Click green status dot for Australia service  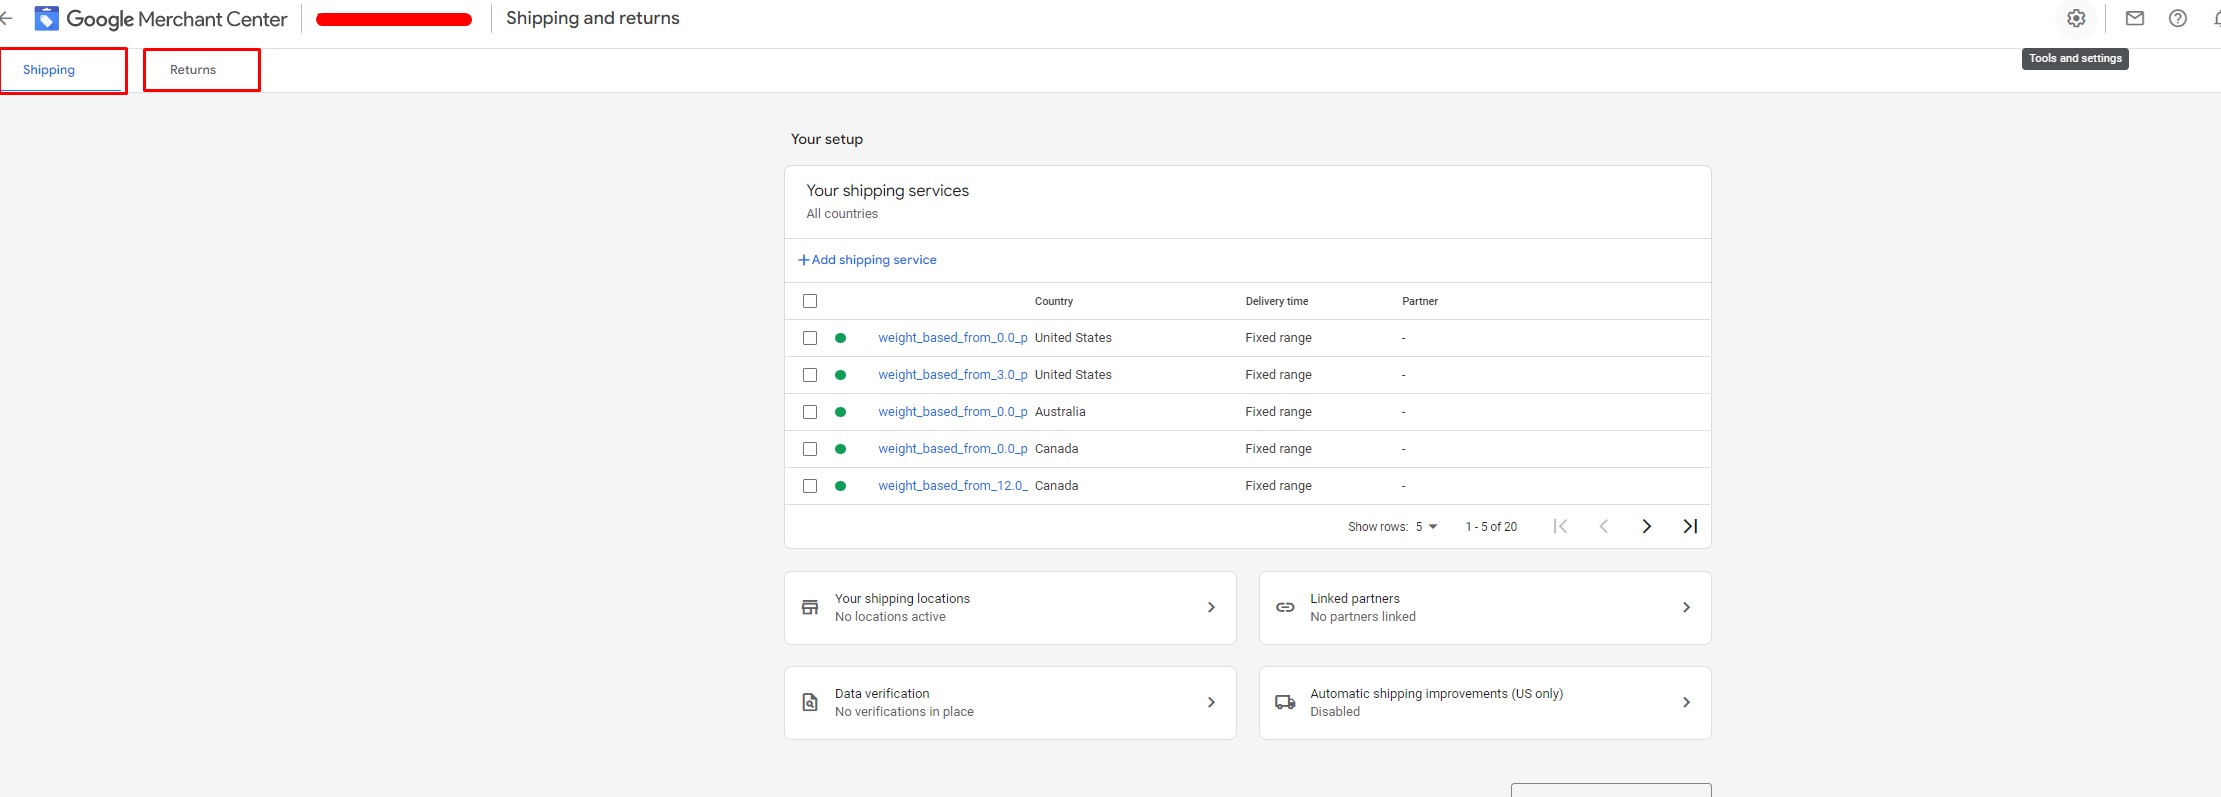click(840, 412)
